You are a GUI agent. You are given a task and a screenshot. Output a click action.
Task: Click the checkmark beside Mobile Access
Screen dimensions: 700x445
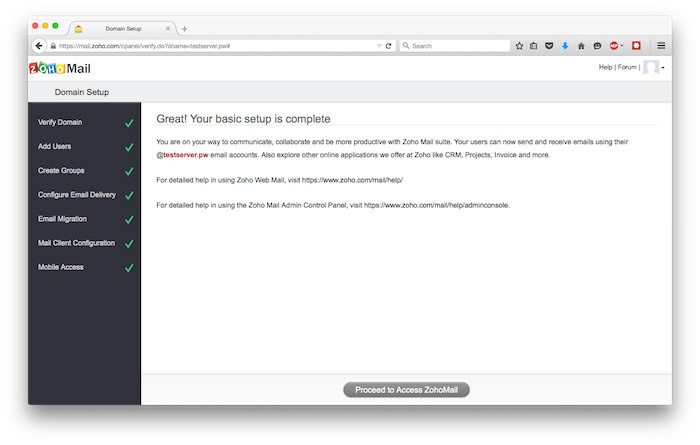(129, 267)
